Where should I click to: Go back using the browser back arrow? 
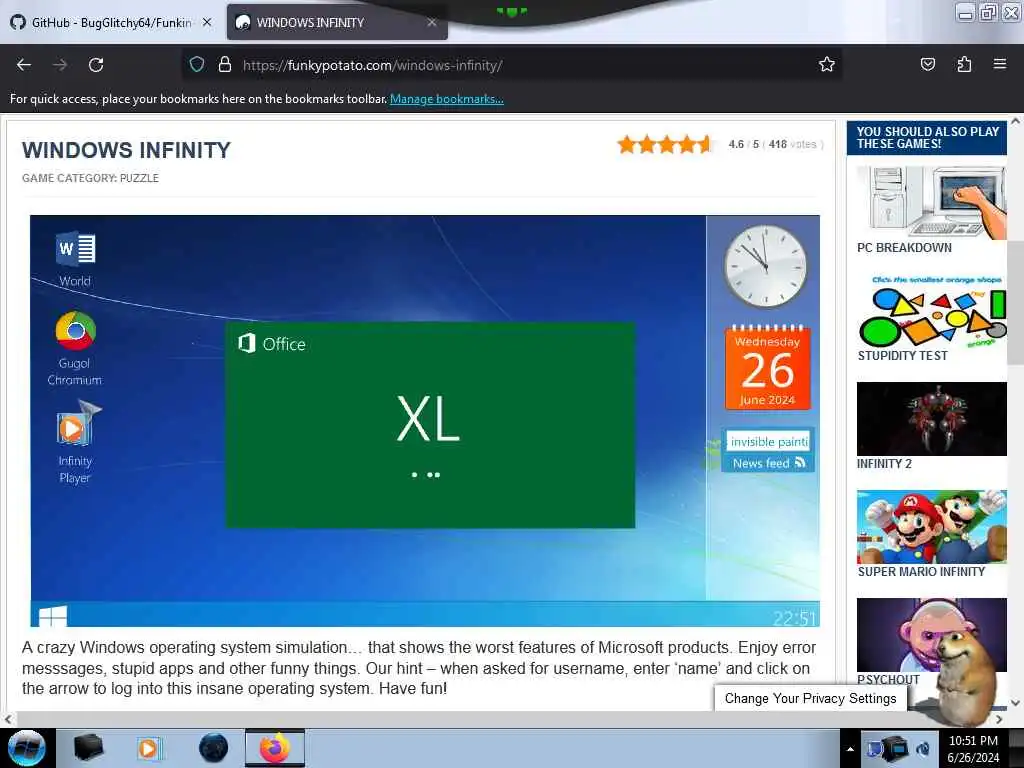[x=24, y=65]
